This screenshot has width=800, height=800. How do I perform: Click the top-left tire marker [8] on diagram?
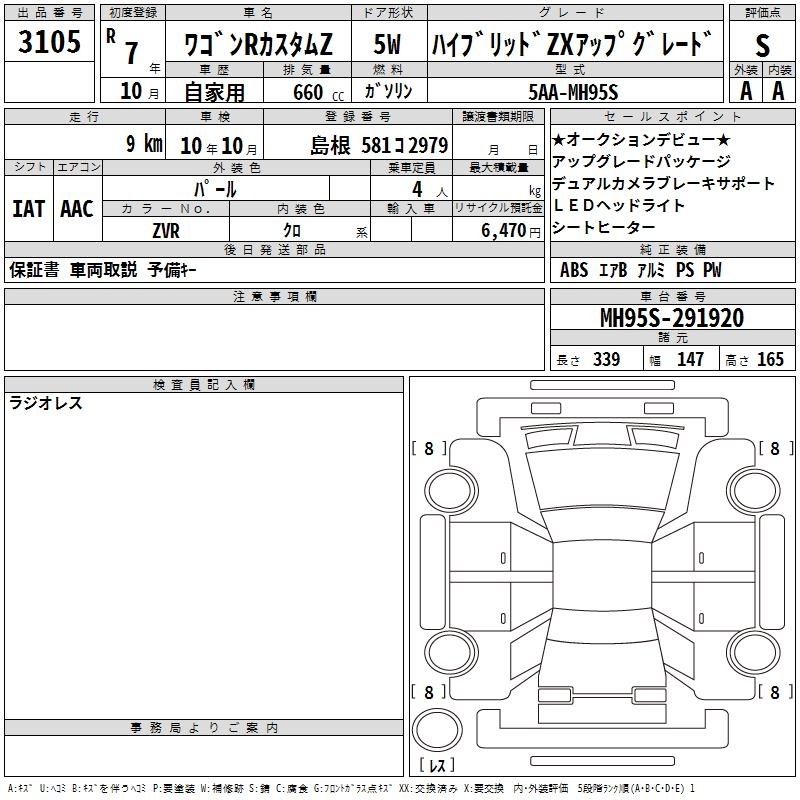(429, 449)
